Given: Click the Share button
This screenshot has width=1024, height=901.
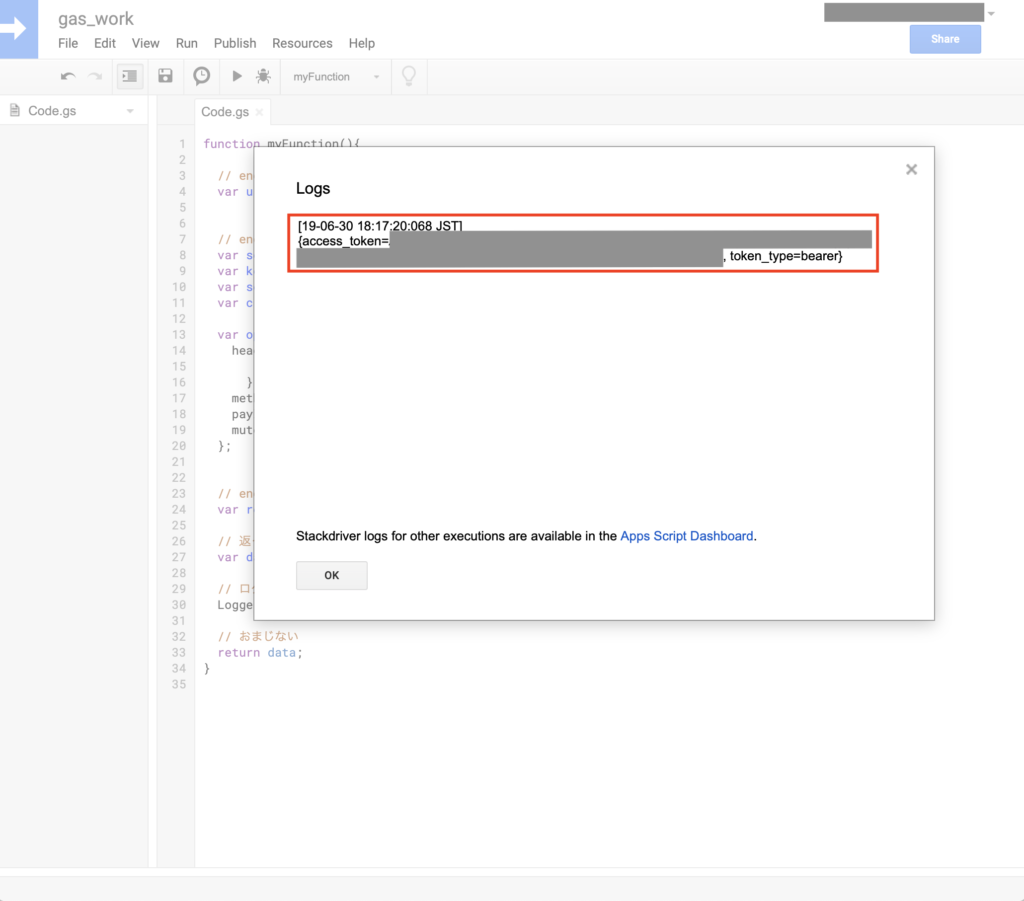Looking at the screenshot, I should point(945,39).
